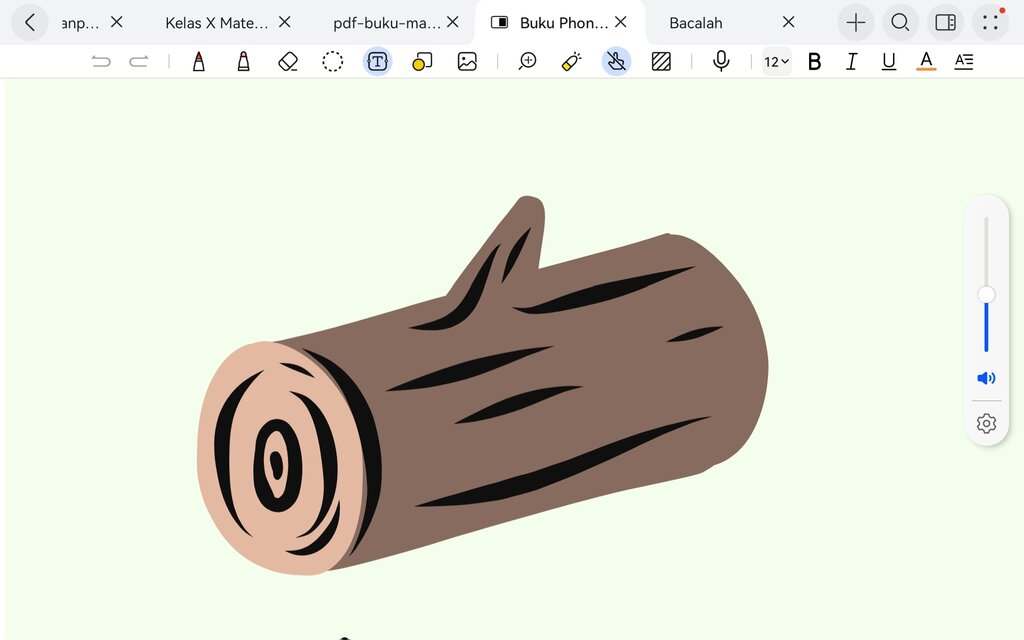The image size is (1024, 640).
Task: Adjust the volume slider handle
Action: pos(986,295)
